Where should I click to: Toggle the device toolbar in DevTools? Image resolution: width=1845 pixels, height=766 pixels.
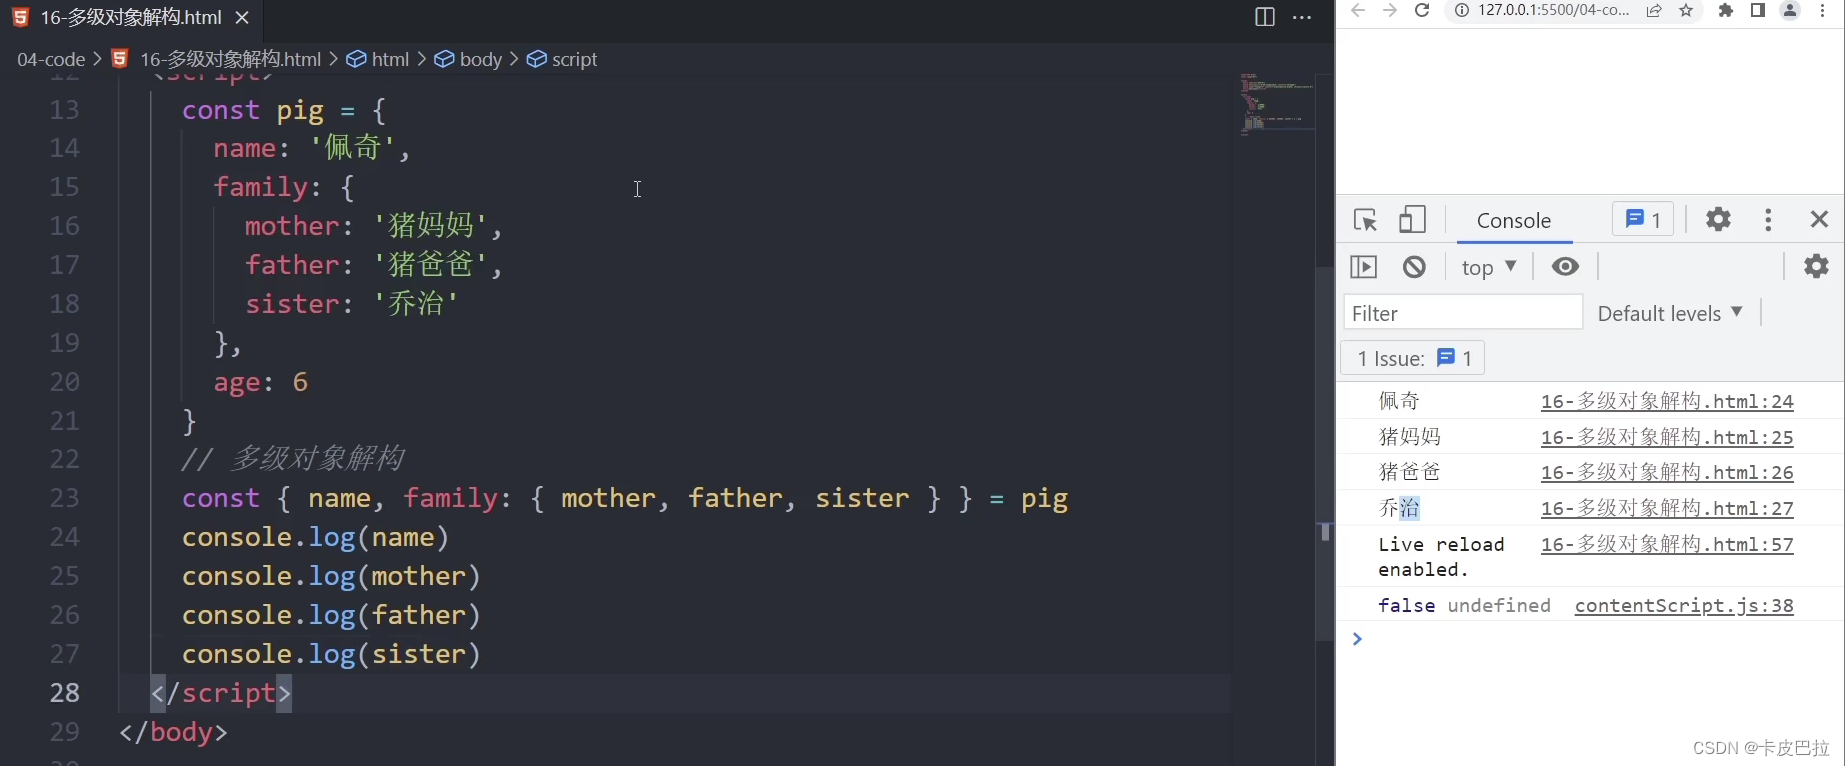click(1412, 219)
